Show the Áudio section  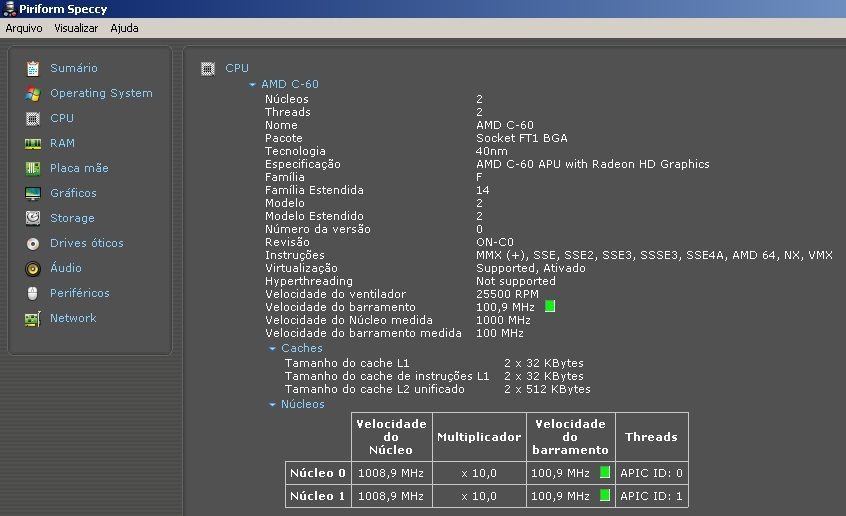[x=66, y=268]
